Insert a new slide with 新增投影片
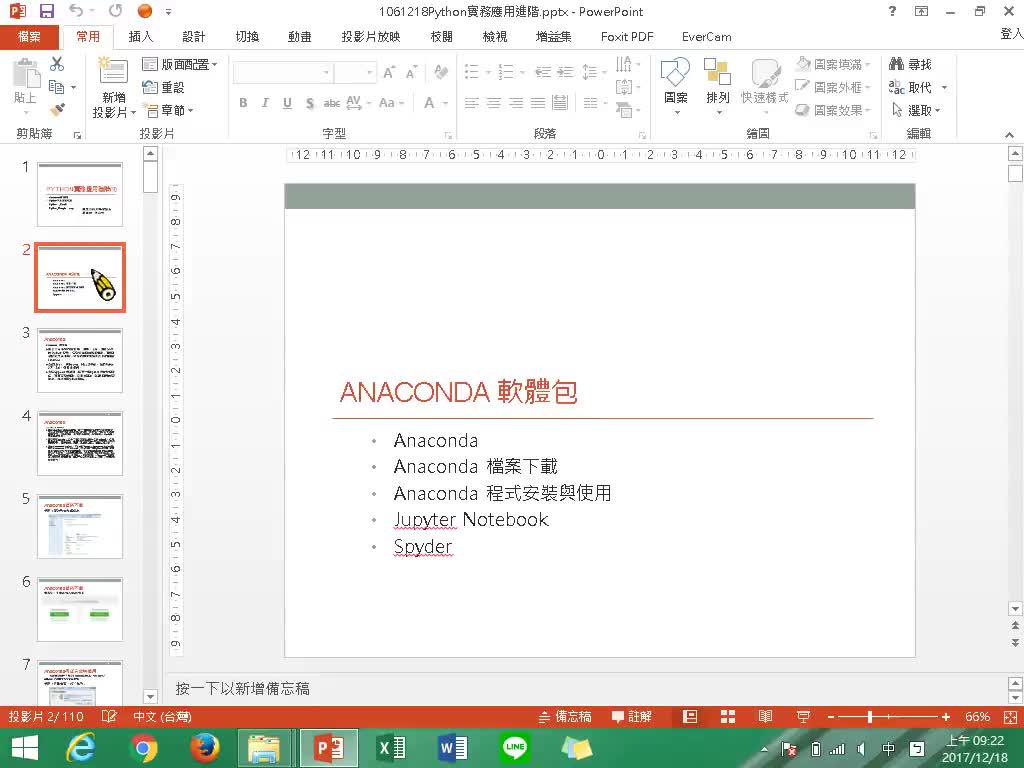1024x768 pixels. [x=114, y=88]
